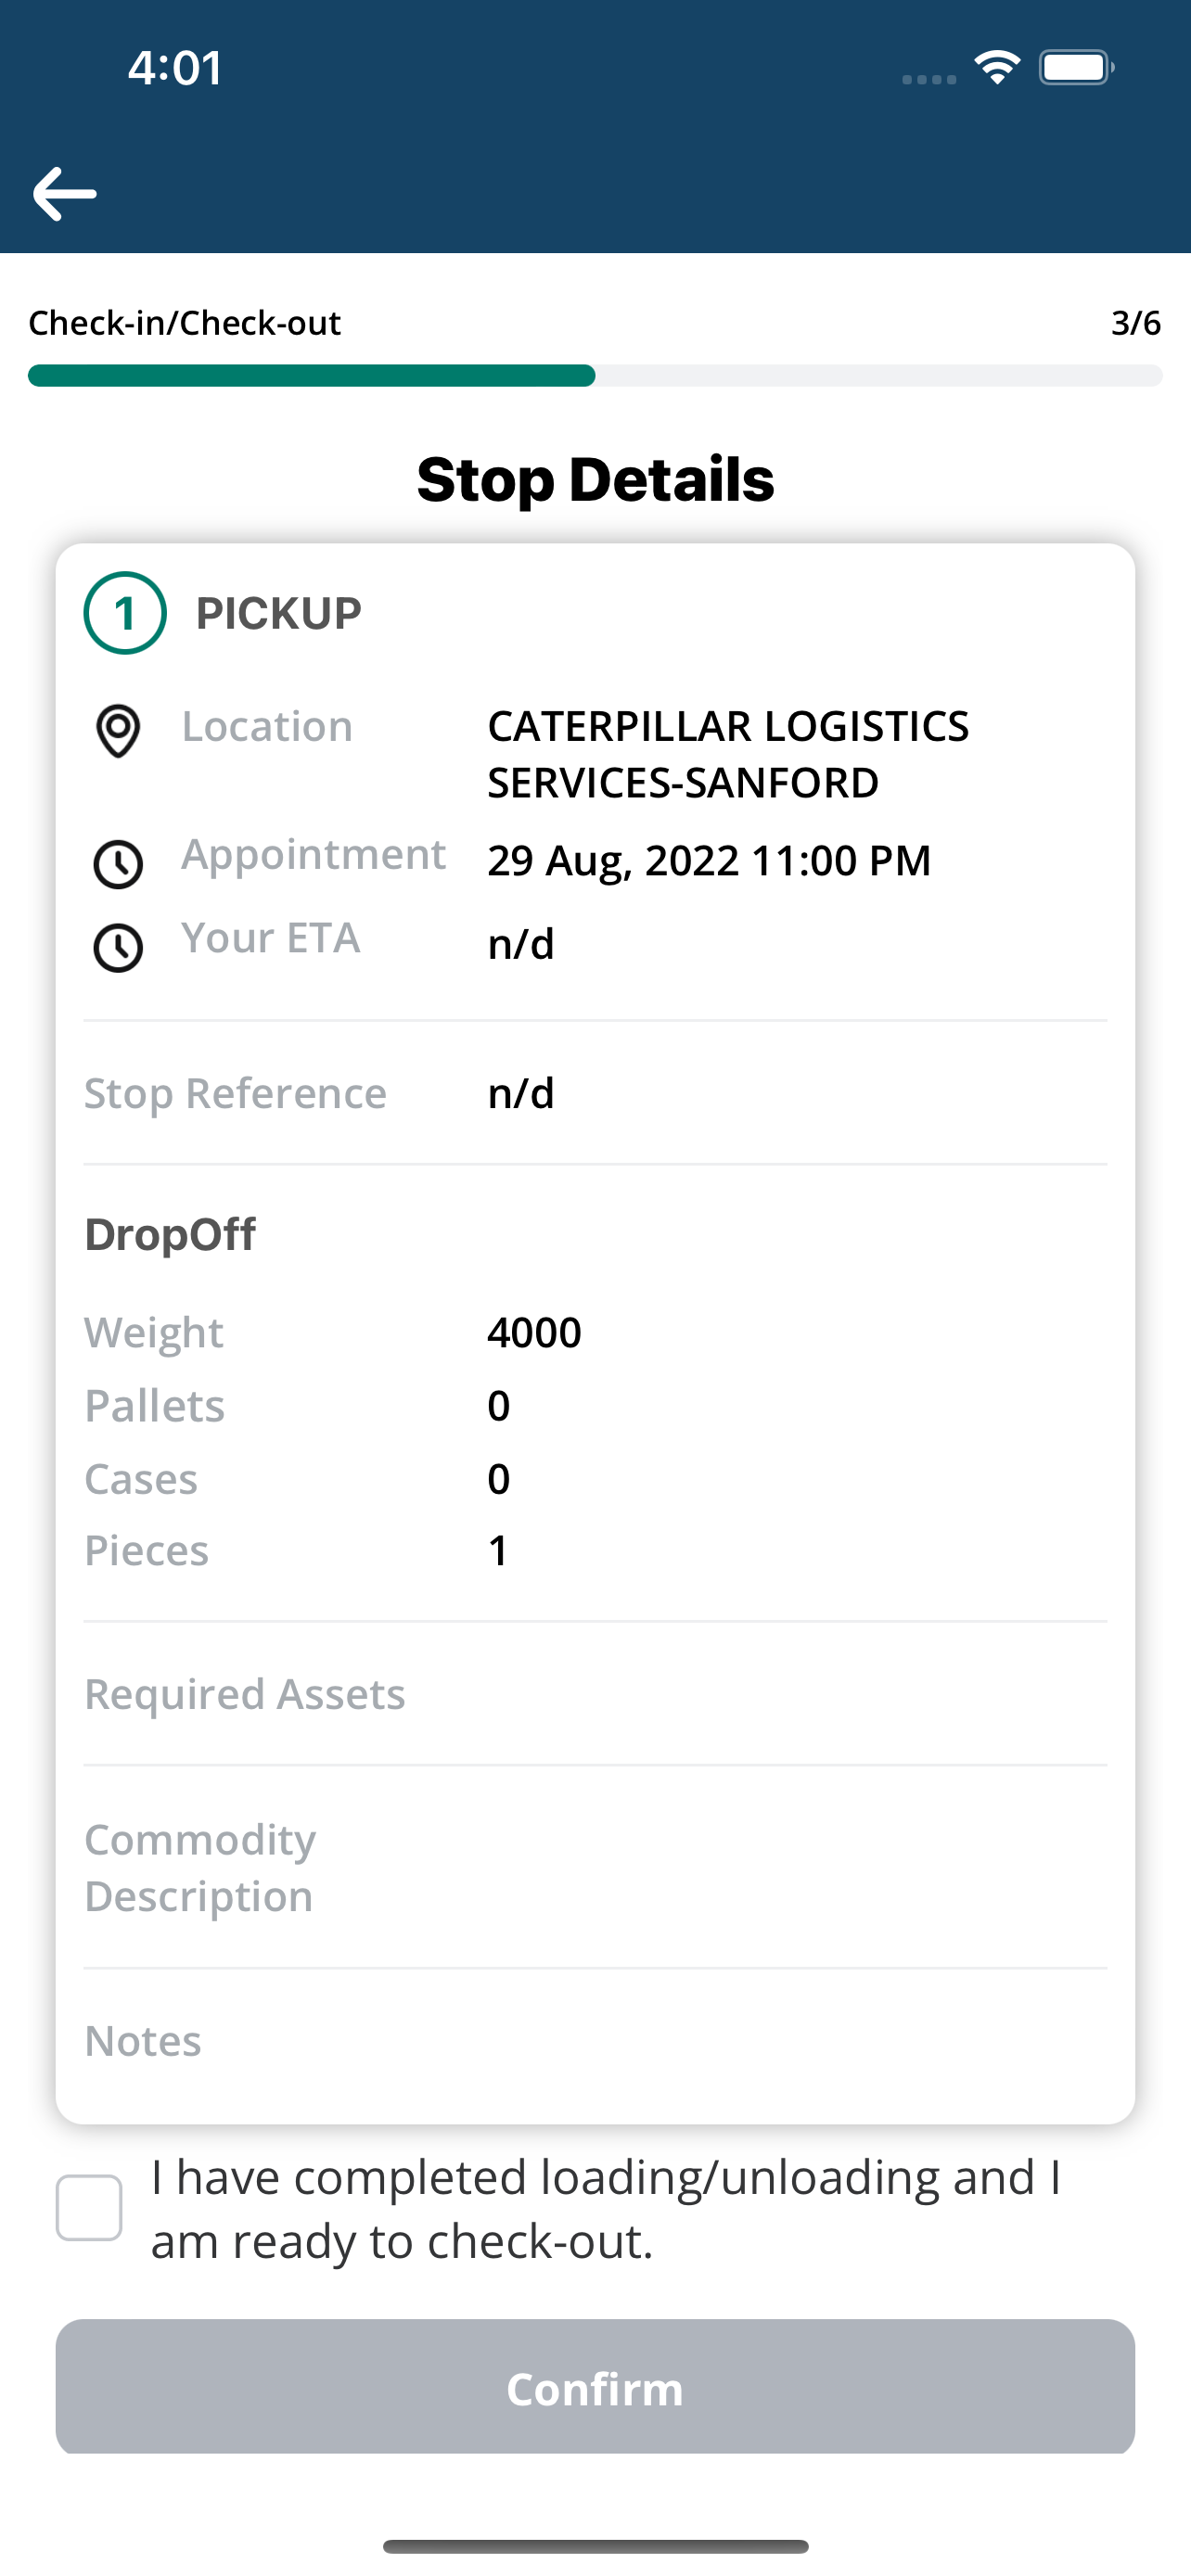Screen dimensions: 1191x2576
Task: Tap the Wi-Fi status icon
Action: (997, 67)
